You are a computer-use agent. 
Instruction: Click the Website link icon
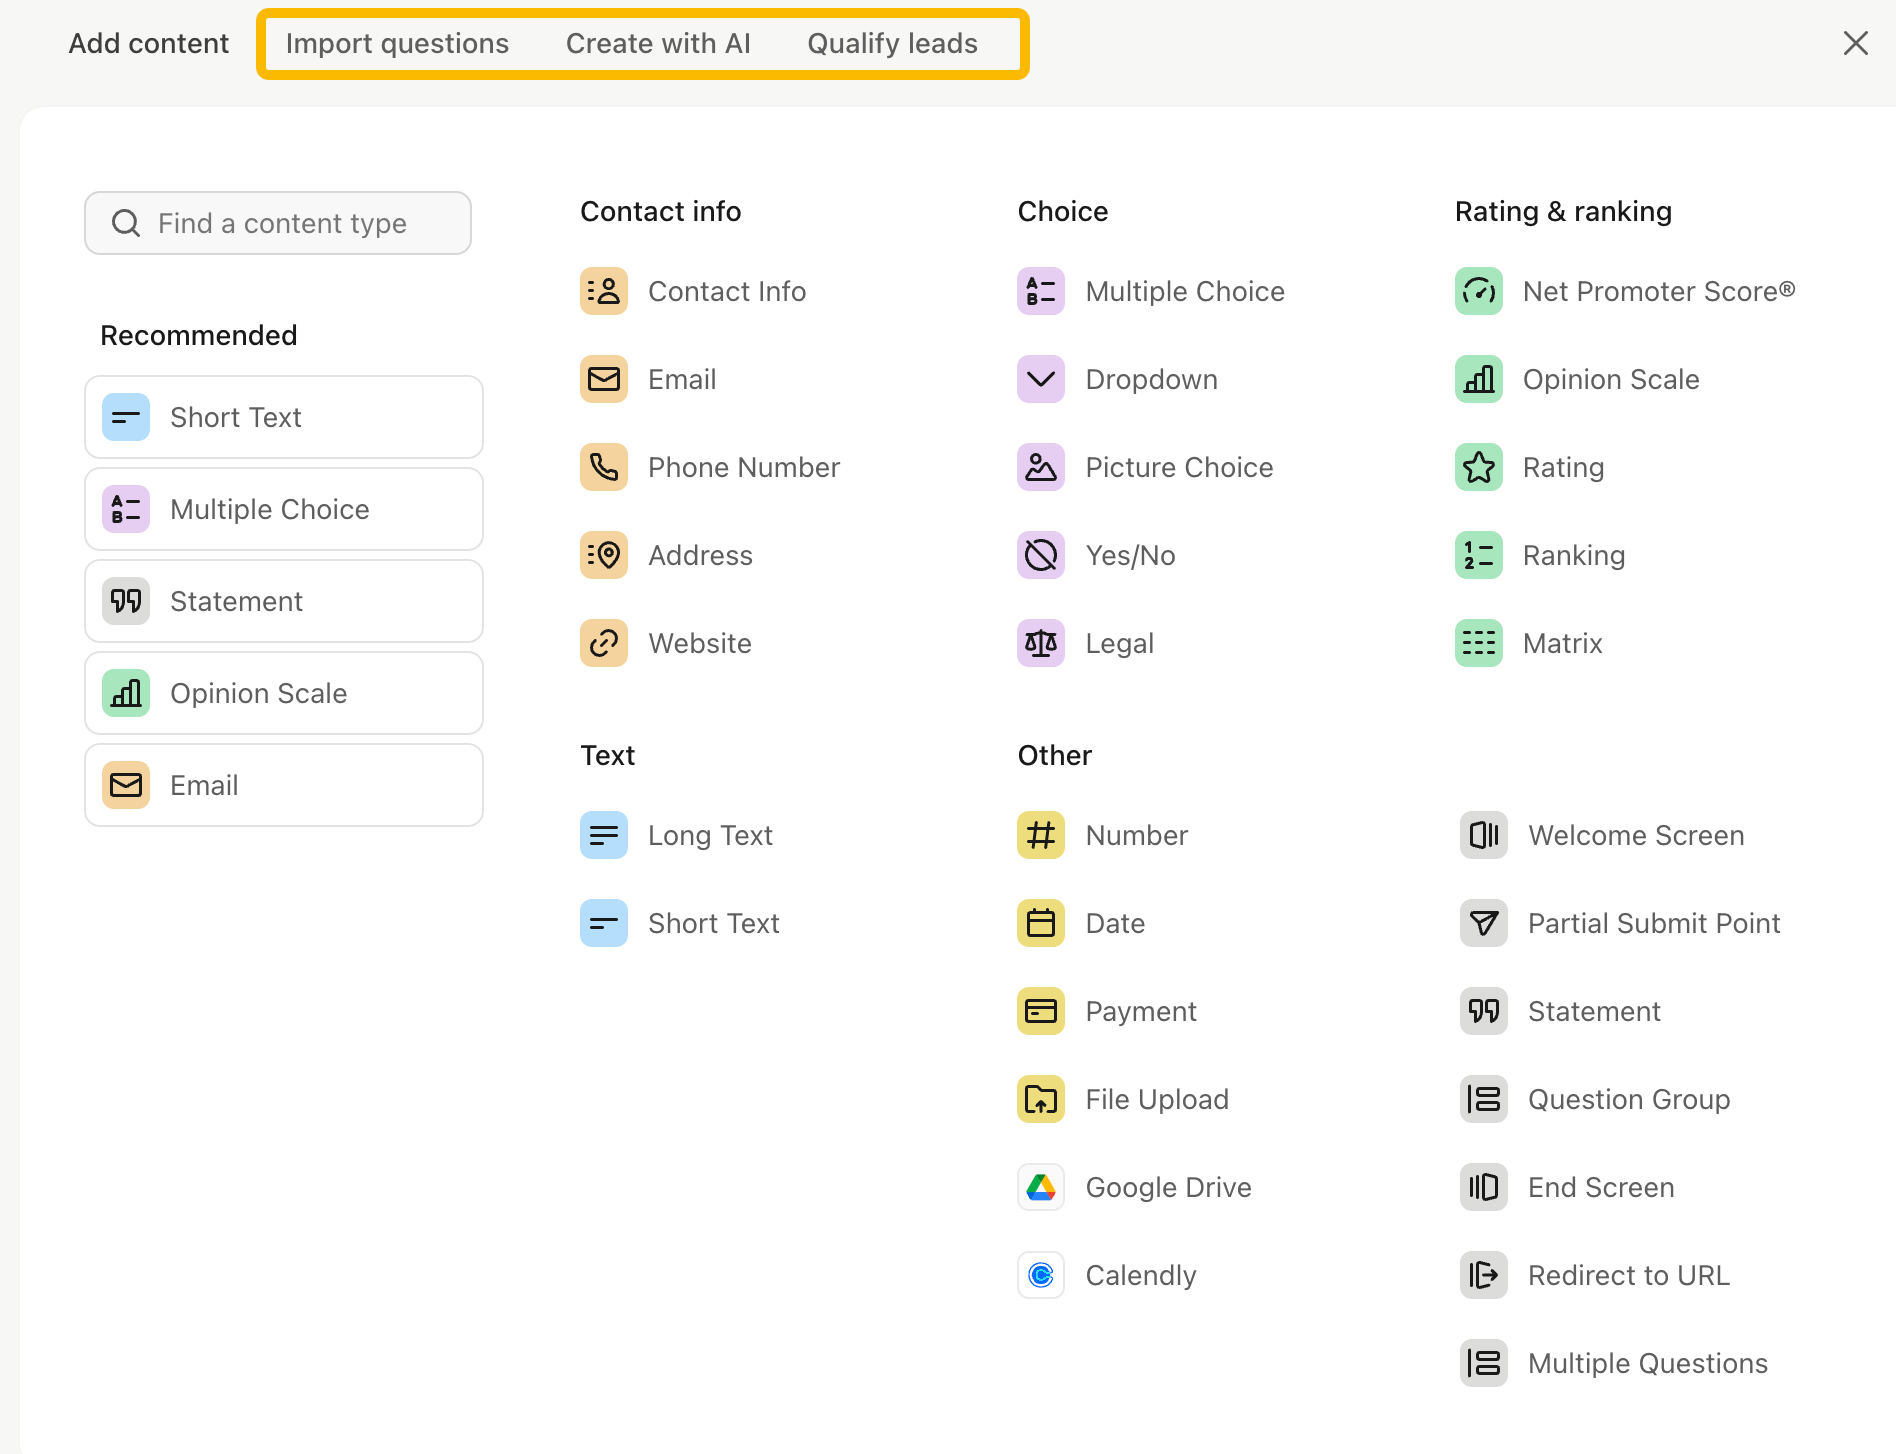pyautogui.click(x=604, y=643)
